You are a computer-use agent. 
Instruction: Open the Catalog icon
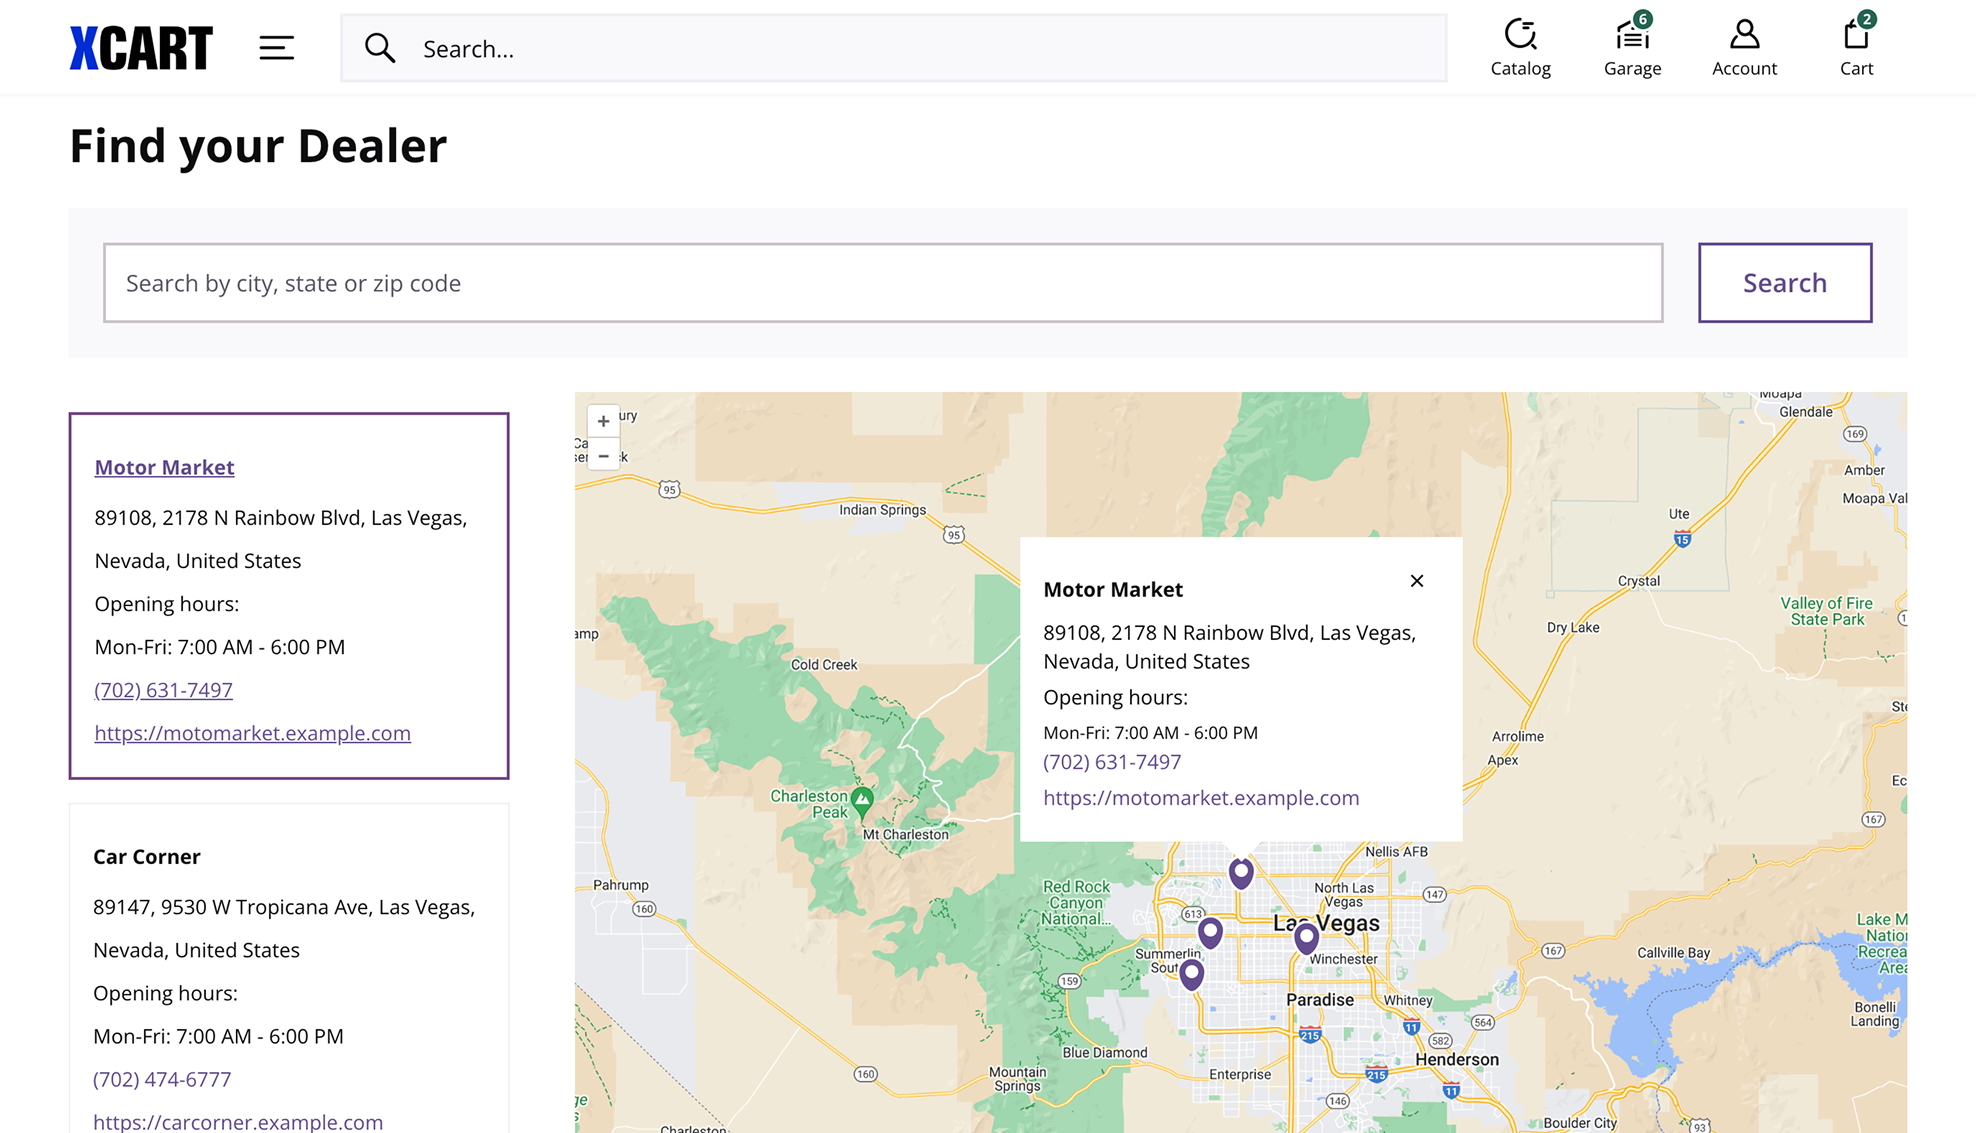1520,48
